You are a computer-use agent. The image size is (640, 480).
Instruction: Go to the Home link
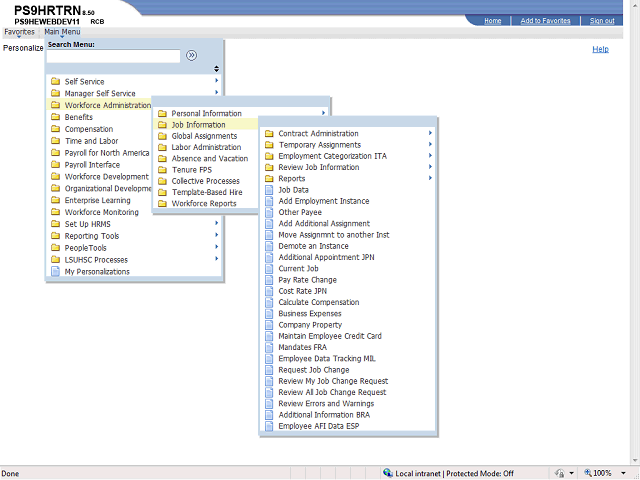[493, 21]
